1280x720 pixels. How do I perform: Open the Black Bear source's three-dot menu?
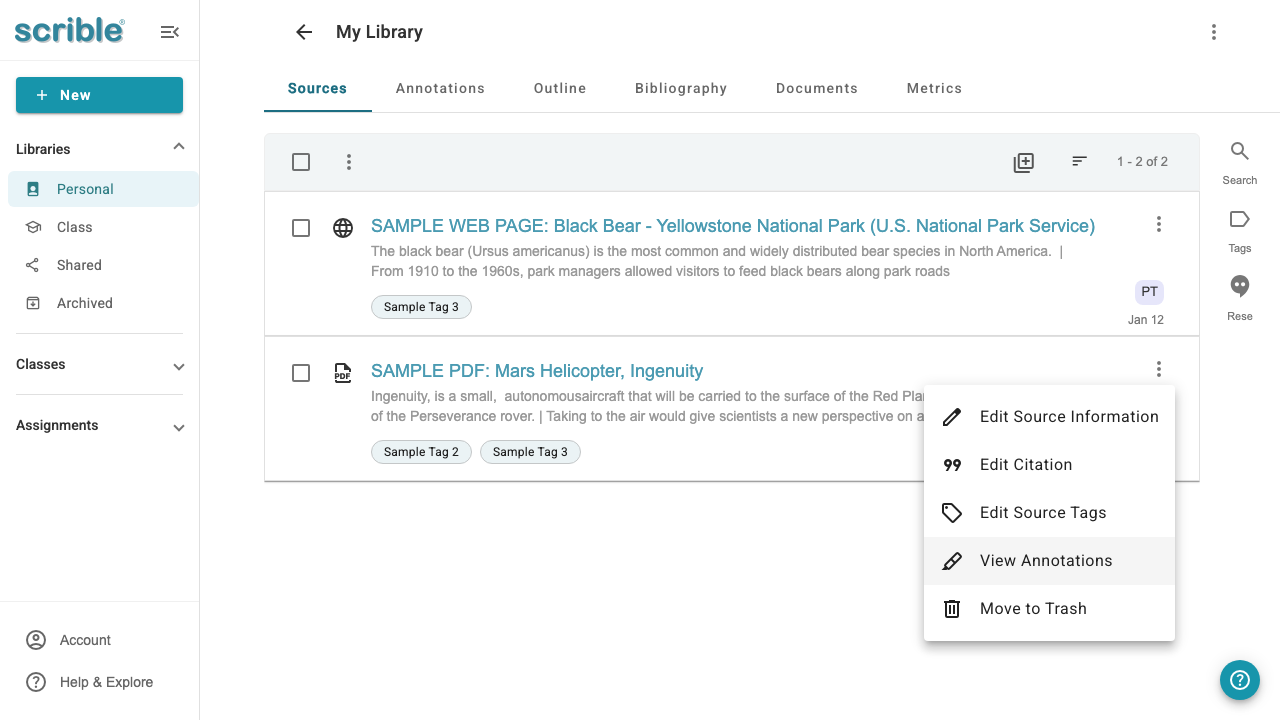[x=1159, y=224]
